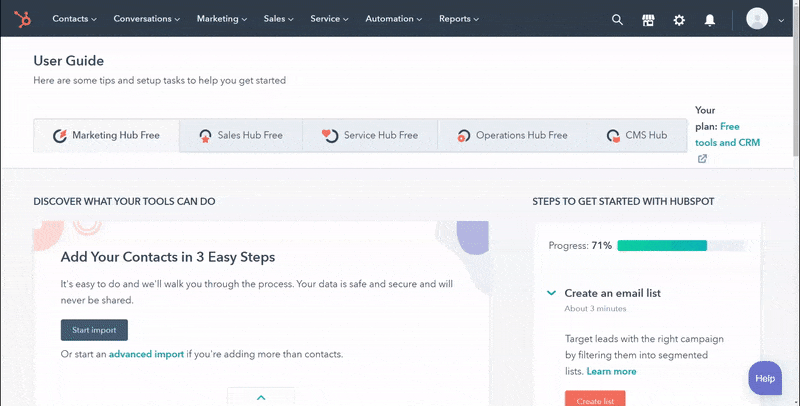Screen dimensions: 800x406
Task: Click the Progress: 71% label
Action: (x=580, y=245)
